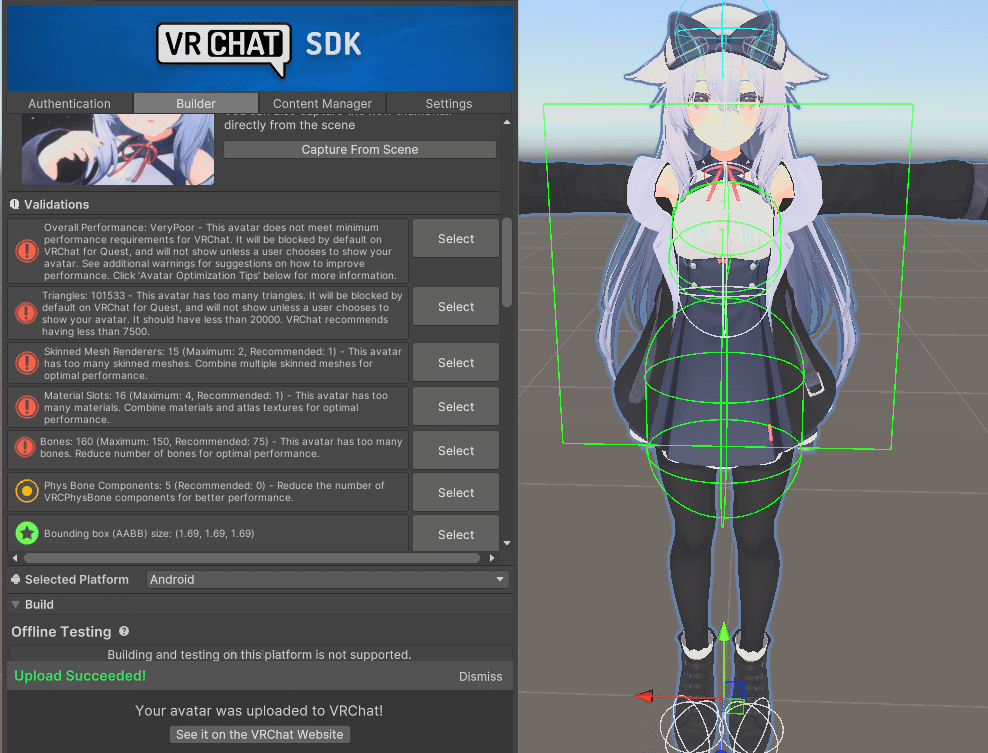Click Select for Phys Bone Components validation
Screen dimensions: 988x753
pyautogui.click(x=456, y=493)
